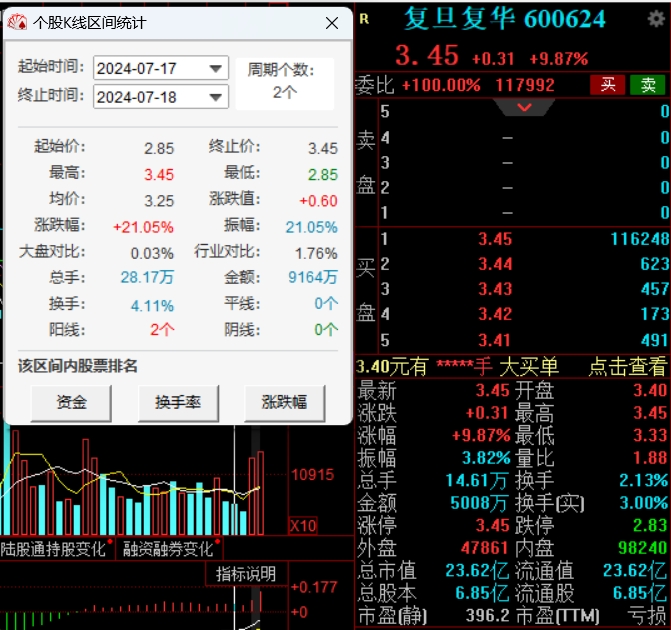Open the 起始时间 date dropdown arrow
This screenshot has height=630, width=671.
tap(216, 68)
